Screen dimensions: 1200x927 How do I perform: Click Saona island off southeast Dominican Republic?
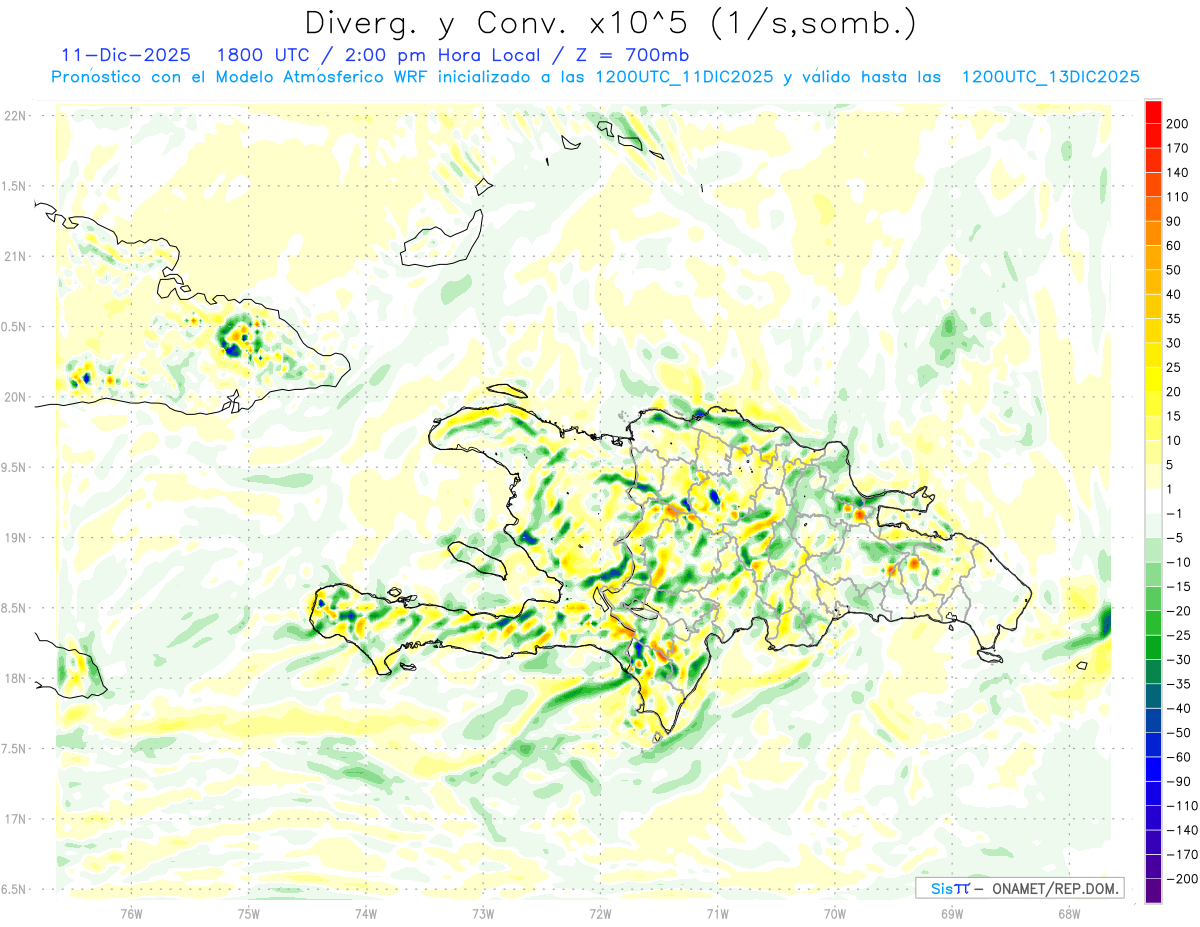[x=990, y=656]
